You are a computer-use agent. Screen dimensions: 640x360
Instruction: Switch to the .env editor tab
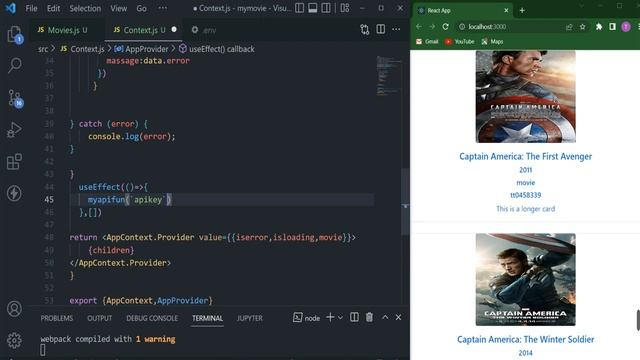tap(204, 30)
